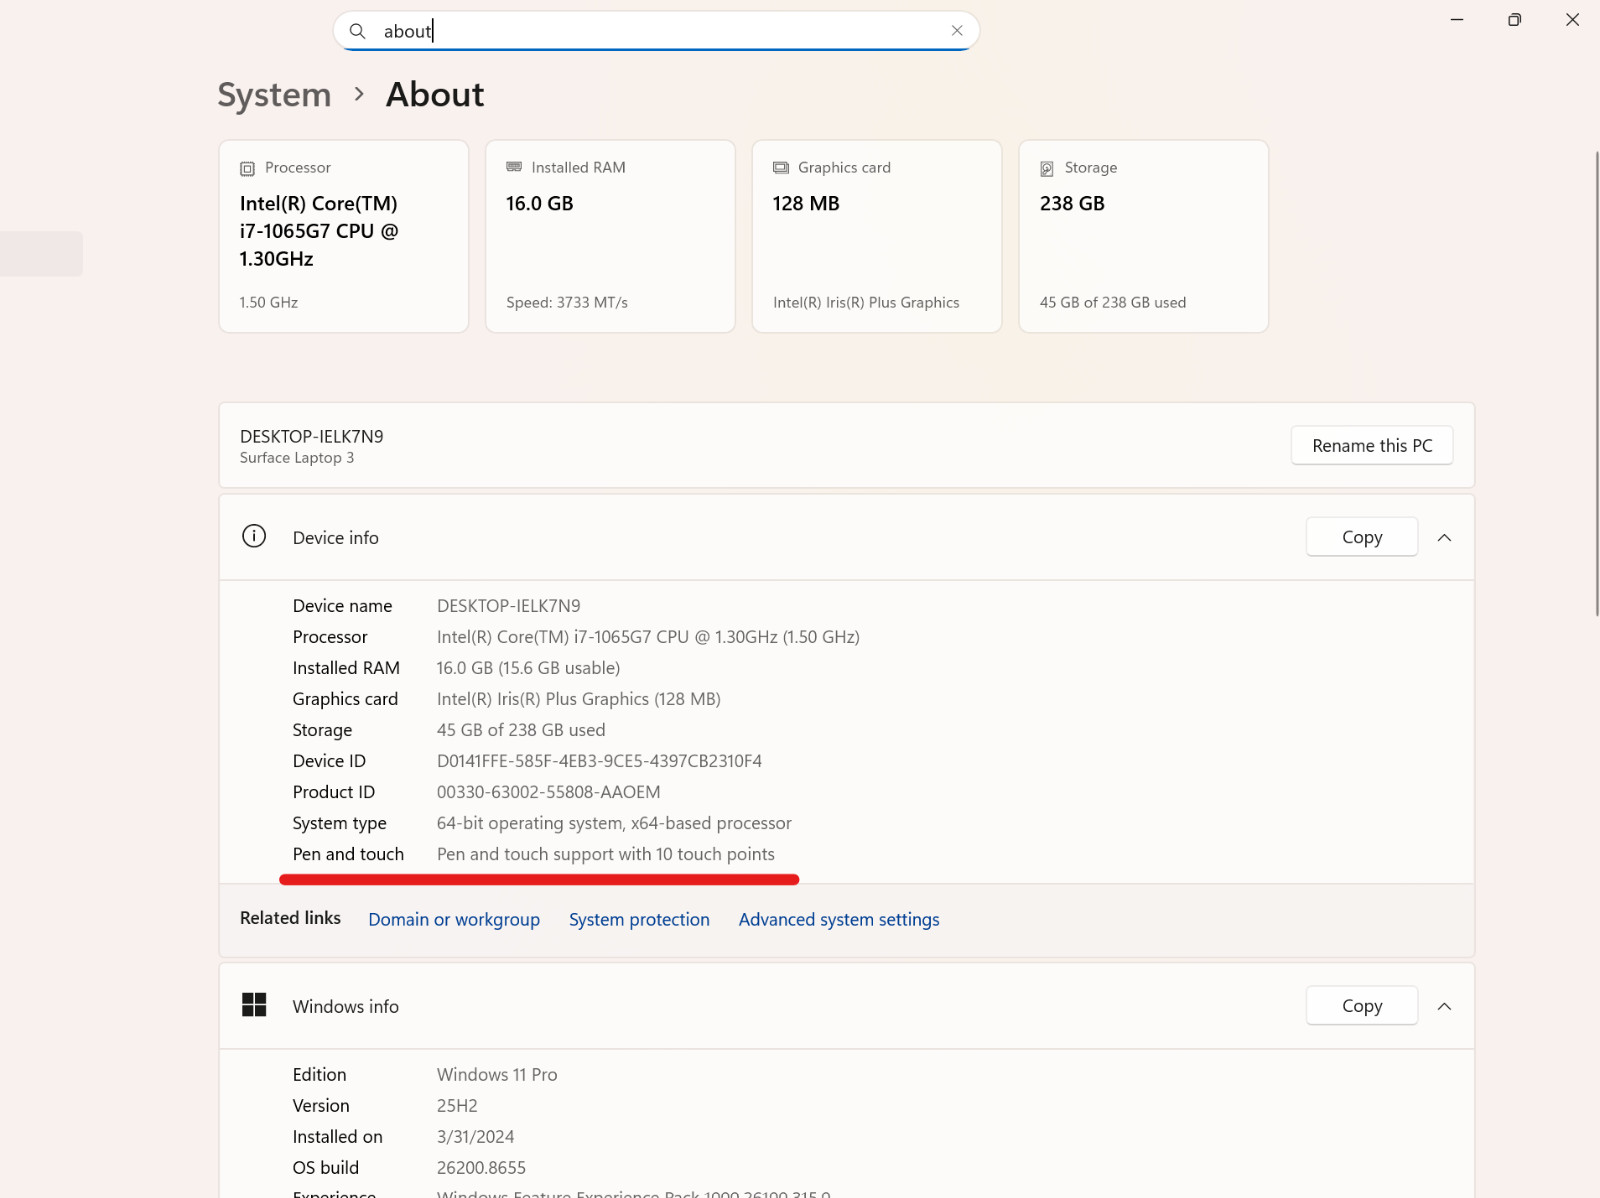The width and height of the screenshot is (1600, 1198).
Task: Click the Graphics card icon on card
Action: [x=781, y=168]
